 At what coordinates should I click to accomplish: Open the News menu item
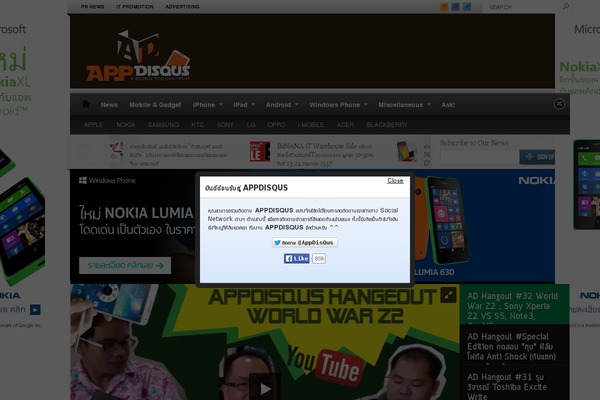(x=109, y=104)
